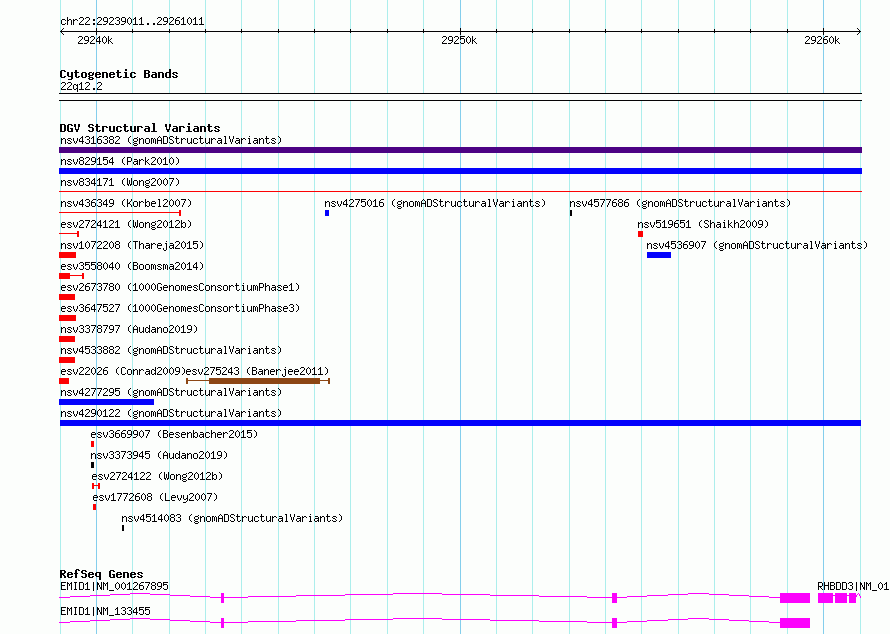Open the nsv436349 (Korbel2007) variant
Viewport: 890px width, 634px height.
pos(126,203)
